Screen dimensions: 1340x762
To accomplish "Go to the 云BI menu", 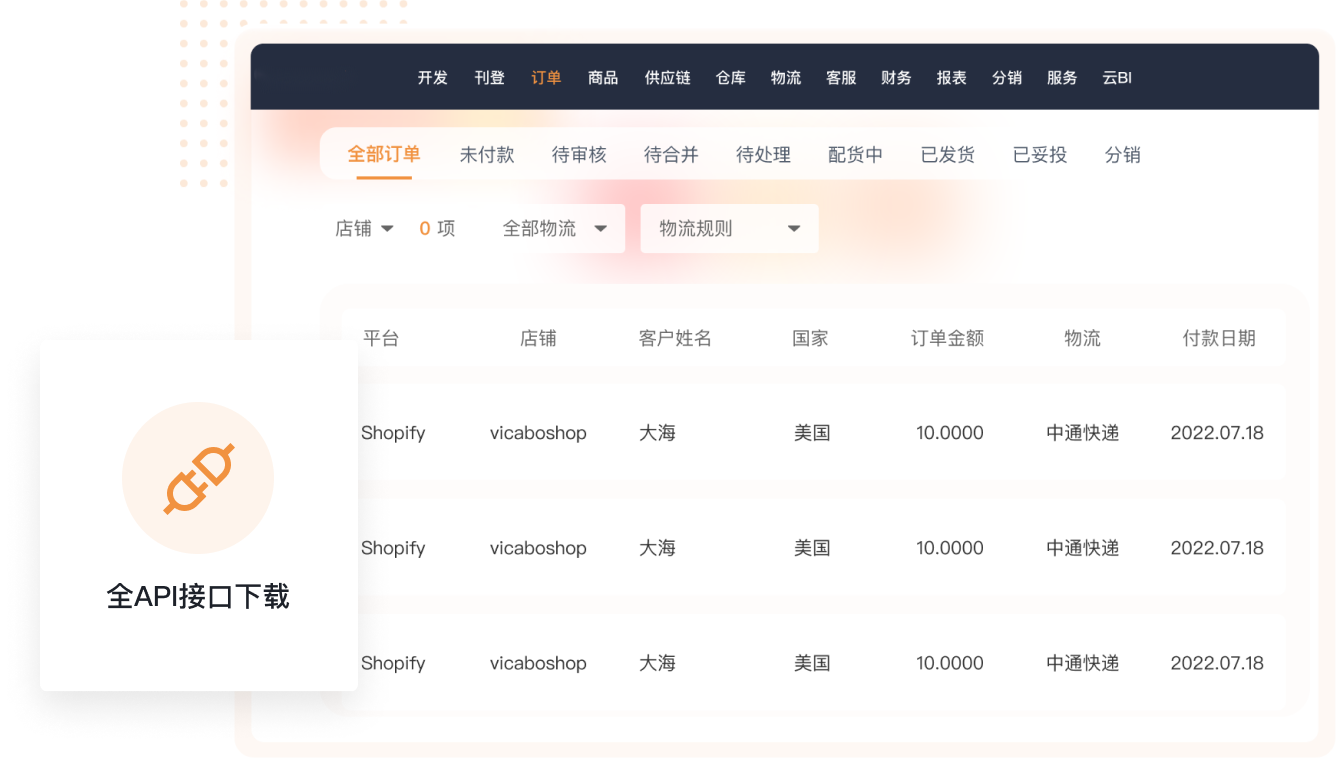I will [1117, 78].
